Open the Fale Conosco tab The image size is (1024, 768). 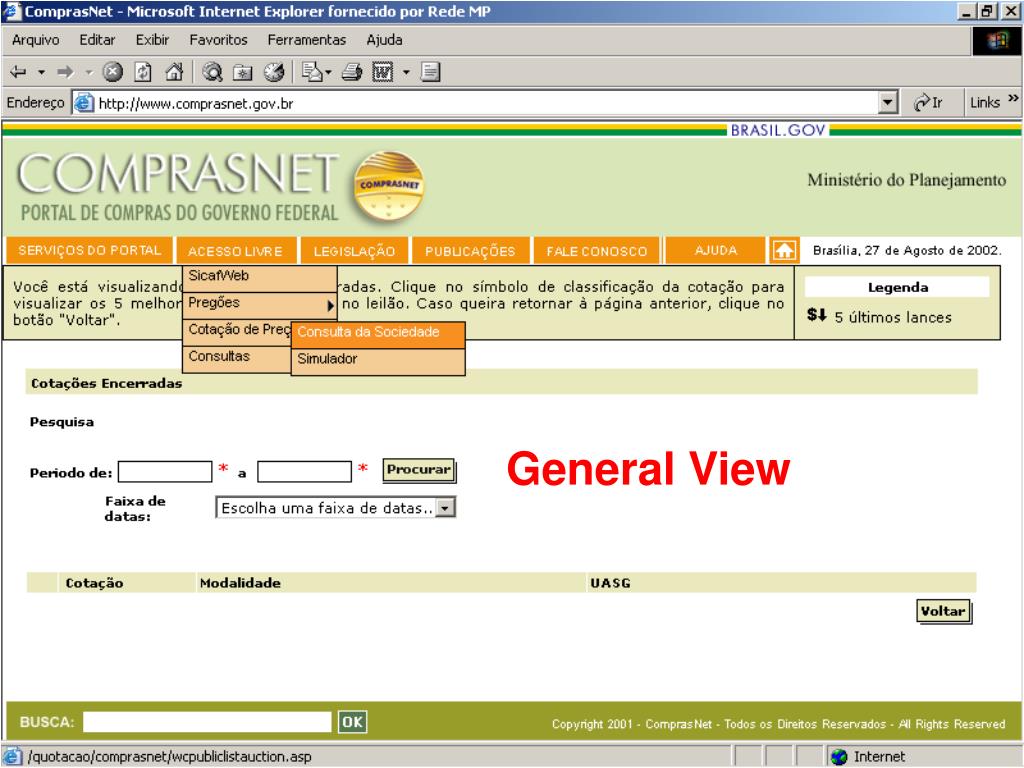597,251
